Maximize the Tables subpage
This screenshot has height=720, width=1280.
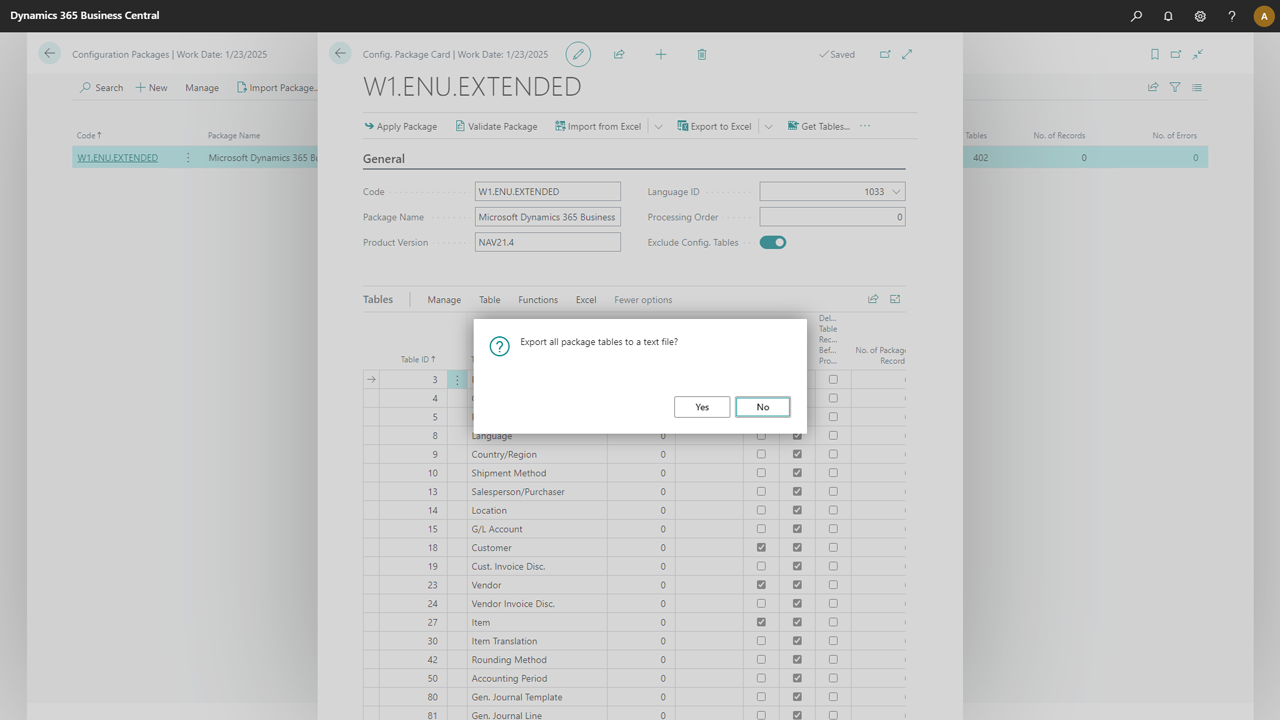[x=895, y=299]
